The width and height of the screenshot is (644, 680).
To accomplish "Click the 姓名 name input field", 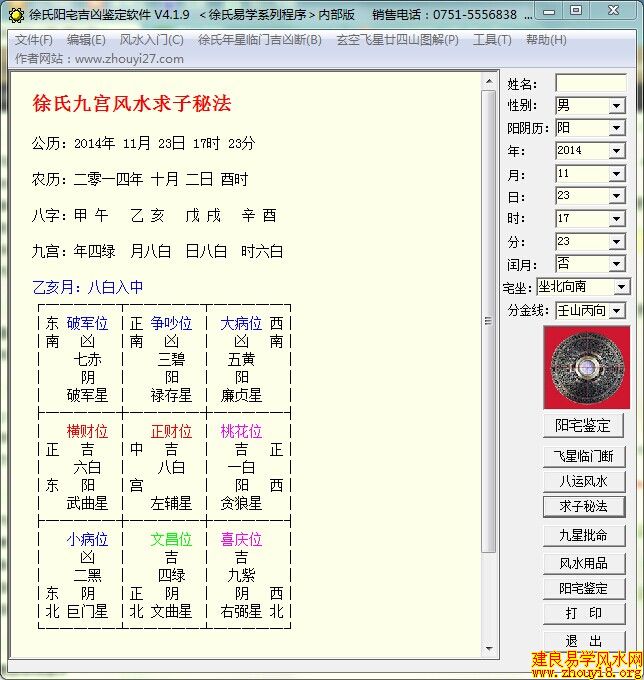I will [591, 82].
